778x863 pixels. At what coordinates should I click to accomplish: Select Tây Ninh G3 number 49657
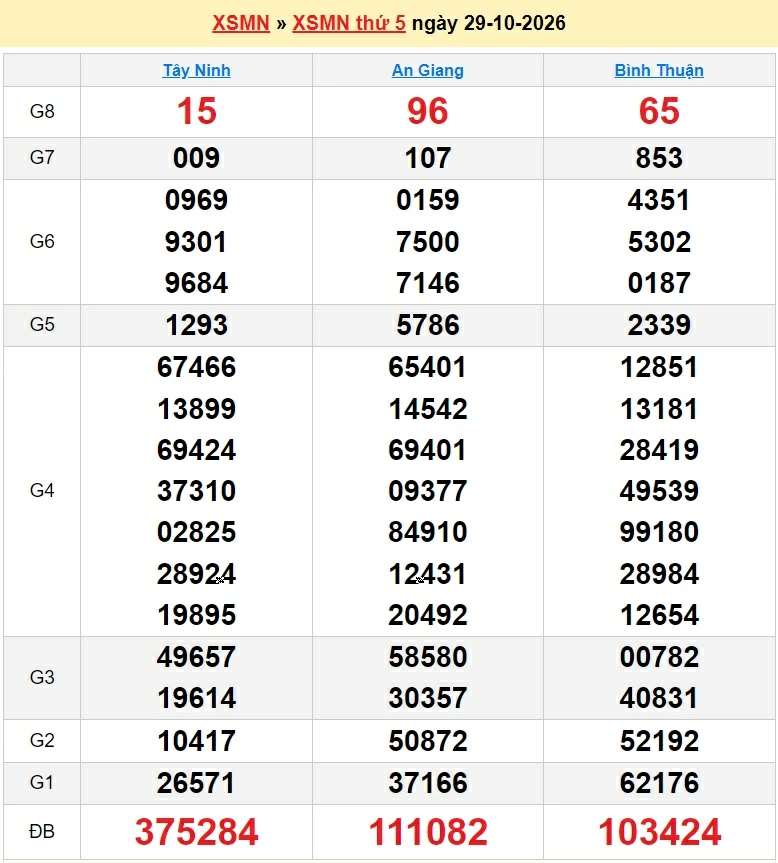coord(196,657)
